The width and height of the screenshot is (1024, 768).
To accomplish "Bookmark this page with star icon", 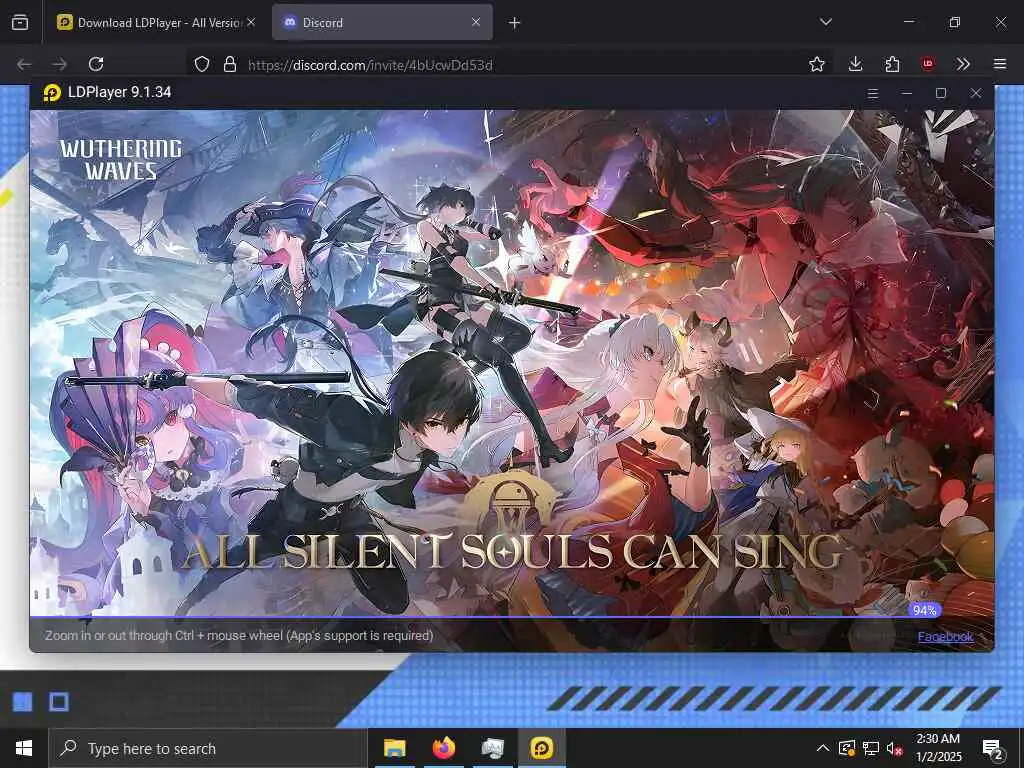I will (x=816, y=64).
